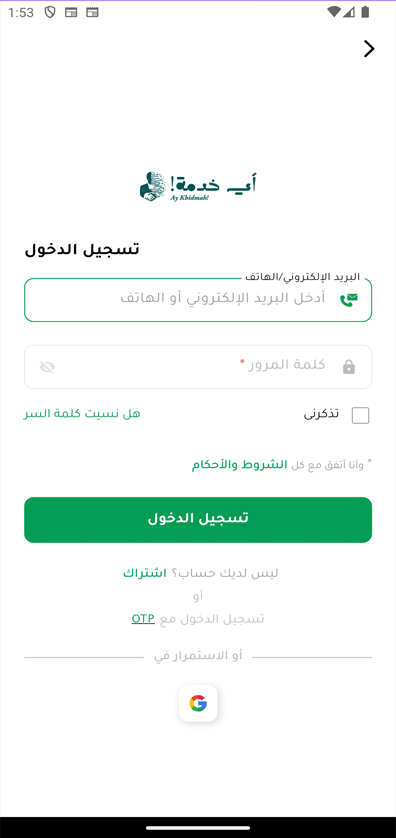Tick the تذكرنى remember me checkbox
Viewport: 396px width, 838px height.
pyautogui.click(x=360, y=415)
